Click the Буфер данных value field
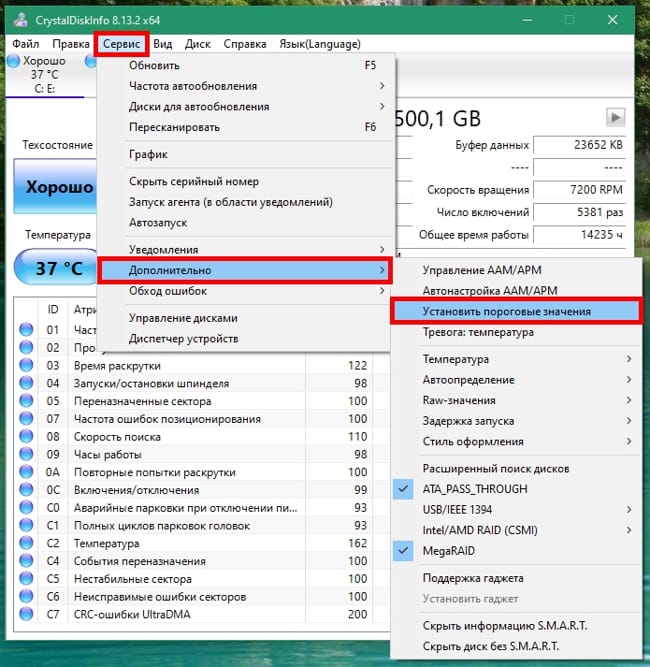 click(579, 145)
